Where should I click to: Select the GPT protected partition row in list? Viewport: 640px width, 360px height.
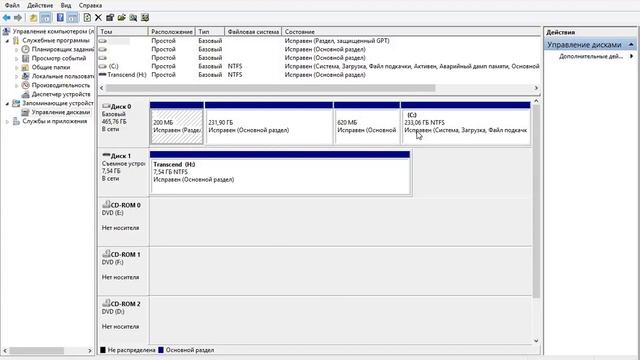(319, 41)
